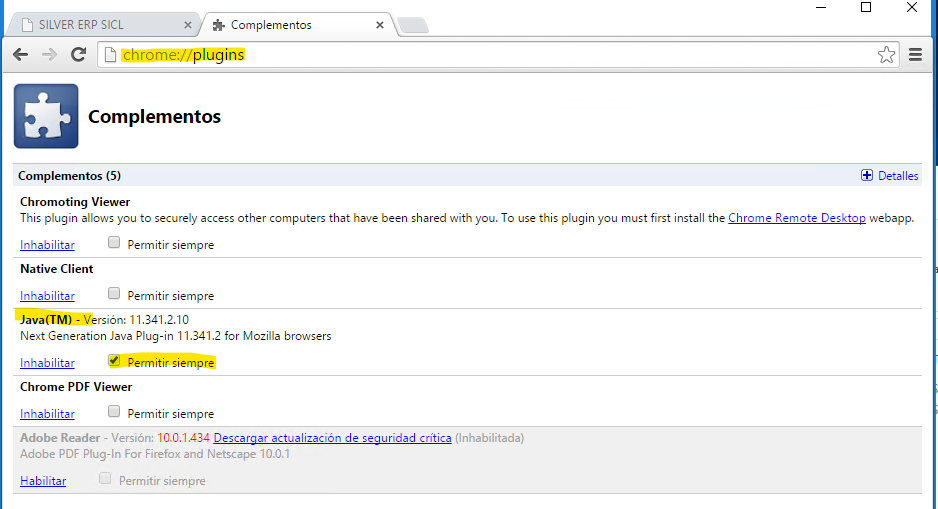
Task: Select the Complementos tab
Action: (x=296, y=25)
